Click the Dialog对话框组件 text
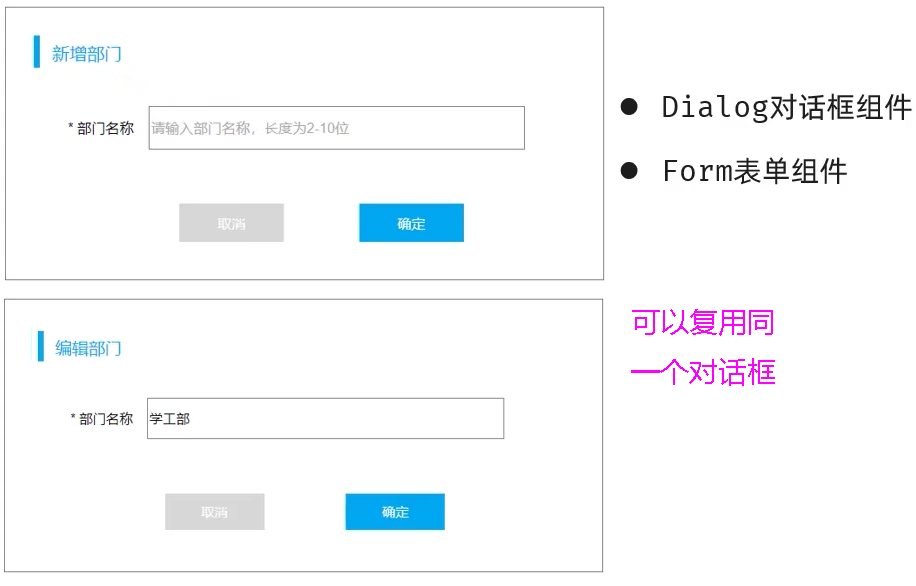The width and height of the screenshot is (916, 586). tap(786, 108)
